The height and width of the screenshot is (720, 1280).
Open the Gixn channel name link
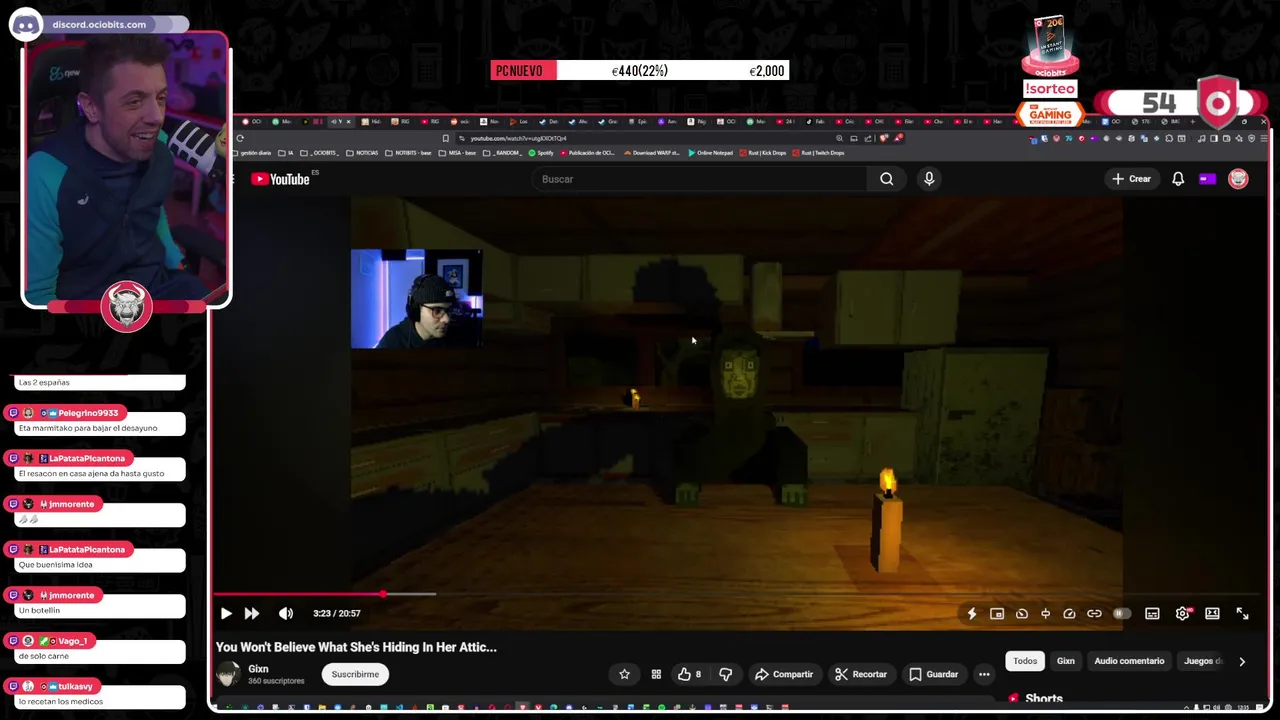[258, 669]
